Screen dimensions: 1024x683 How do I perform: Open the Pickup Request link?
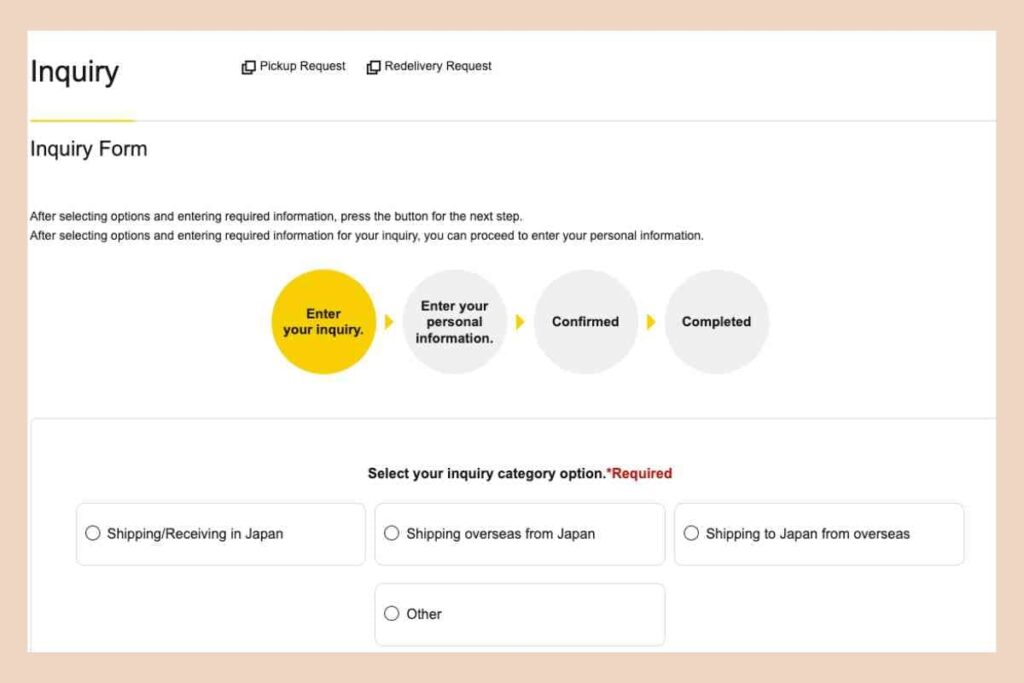(x=302, y=66)
